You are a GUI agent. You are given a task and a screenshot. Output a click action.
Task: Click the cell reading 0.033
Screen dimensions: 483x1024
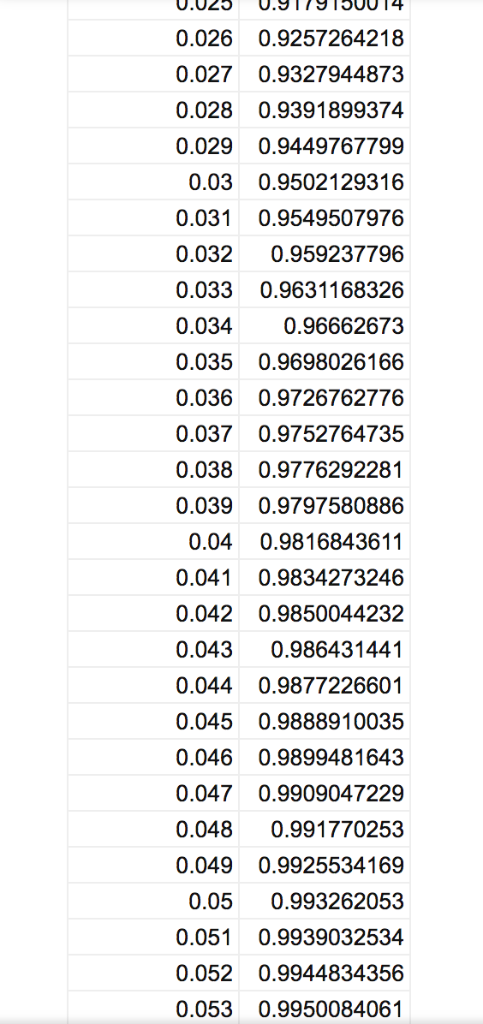coord(153,289)
